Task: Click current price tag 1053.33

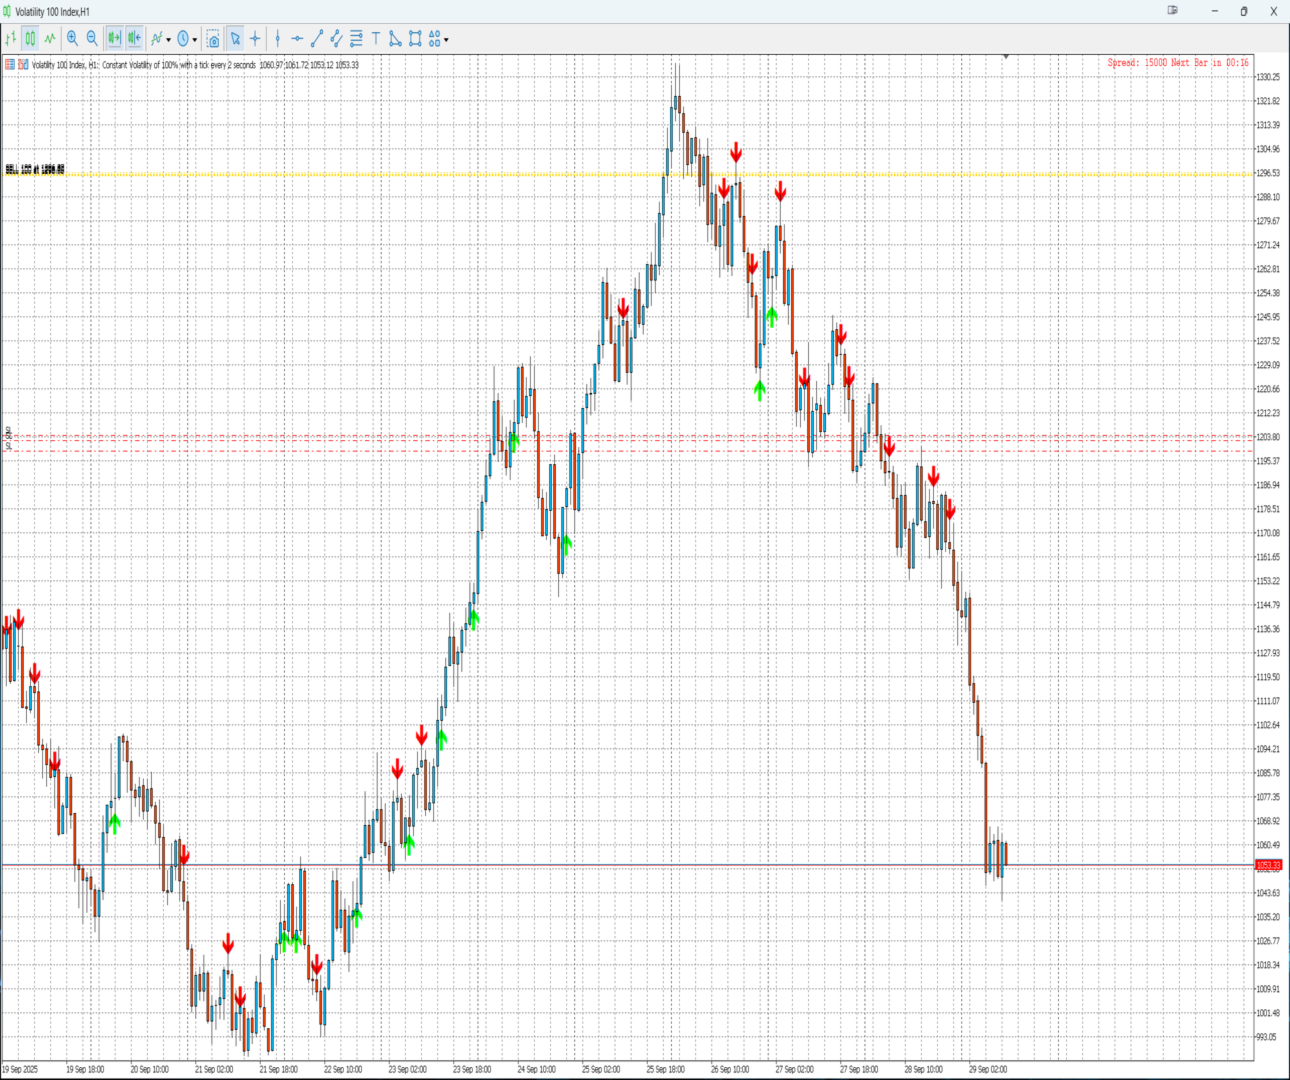Action: coord(1268,865)
